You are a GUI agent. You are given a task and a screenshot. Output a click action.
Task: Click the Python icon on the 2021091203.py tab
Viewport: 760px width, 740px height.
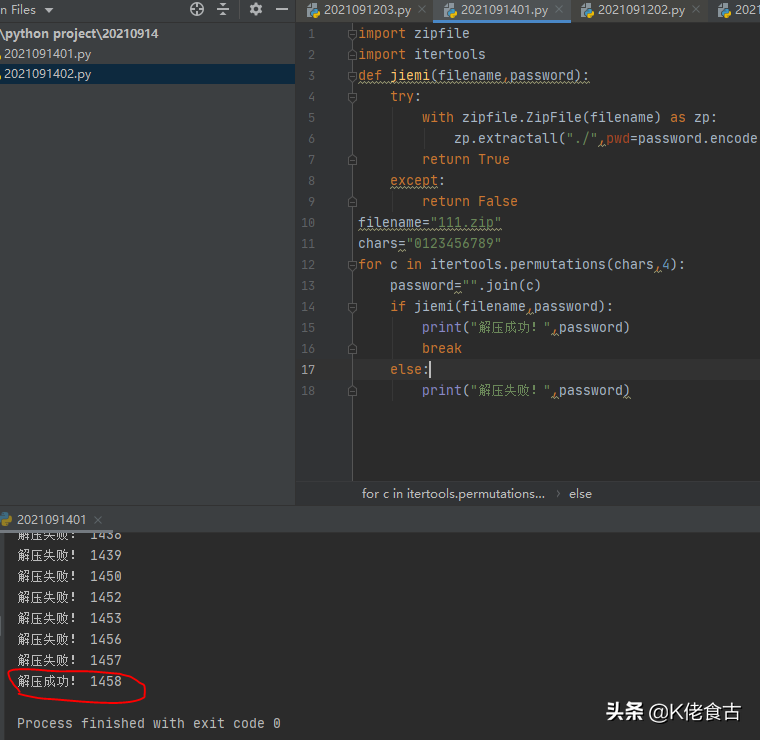coord(312,11)
